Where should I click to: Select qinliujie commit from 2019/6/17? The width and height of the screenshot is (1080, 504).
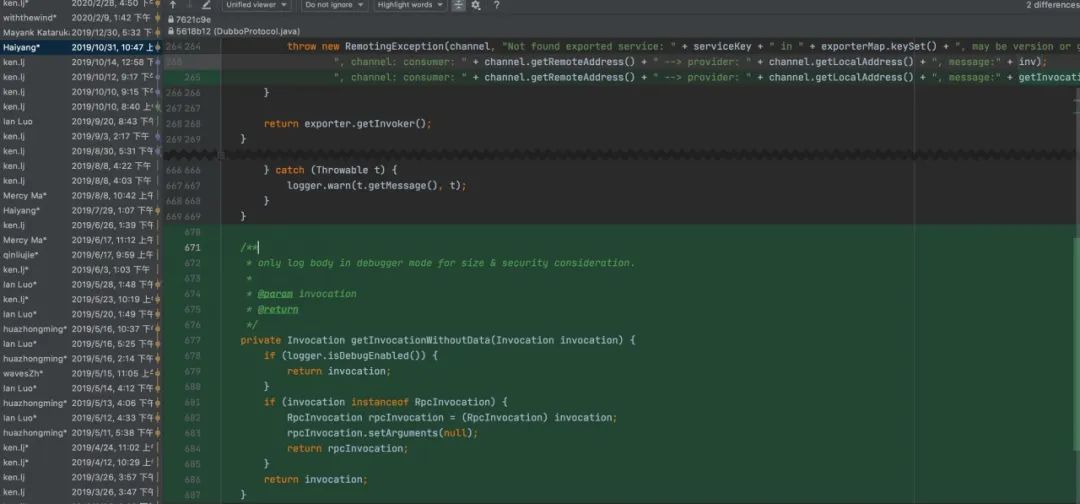pos(78,255)
